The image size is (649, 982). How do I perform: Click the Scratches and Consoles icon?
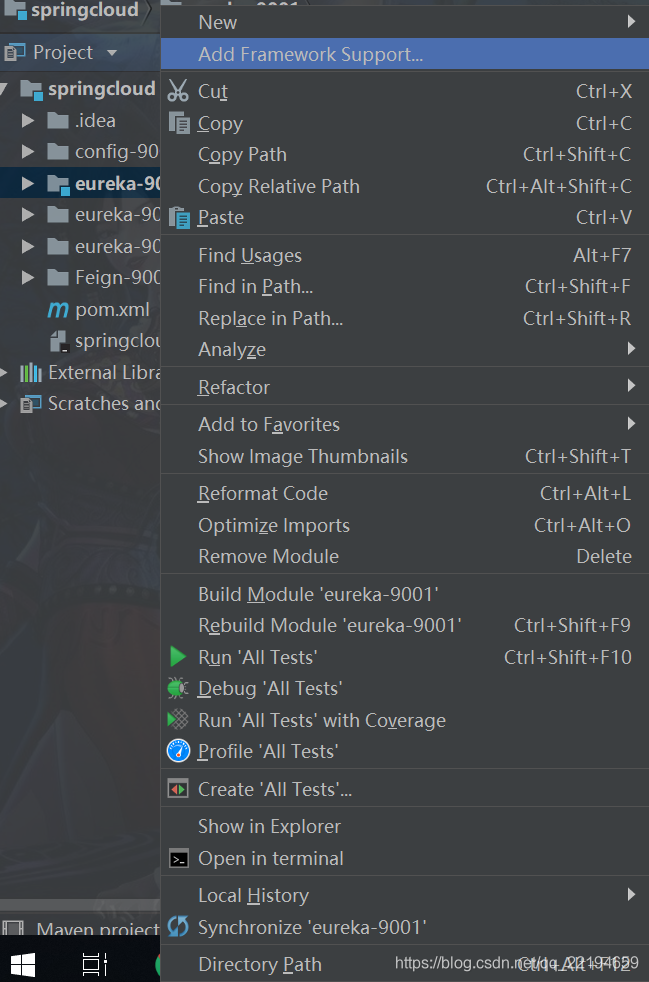coord(31,404)
